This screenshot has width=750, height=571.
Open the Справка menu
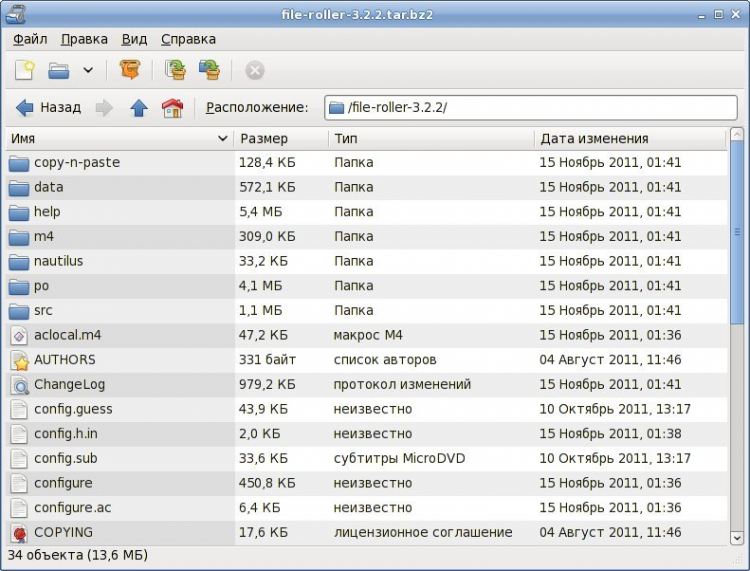click(188, 39)
